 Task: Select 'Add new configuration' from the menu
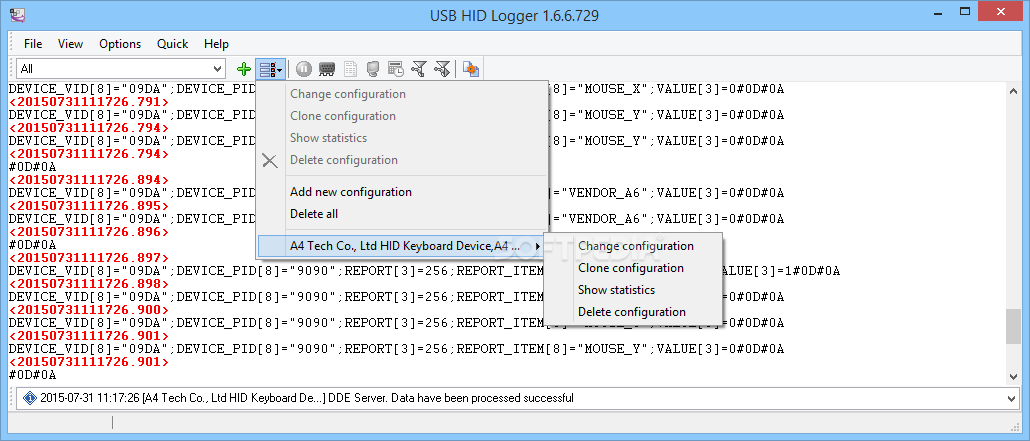tap(350, 192)
